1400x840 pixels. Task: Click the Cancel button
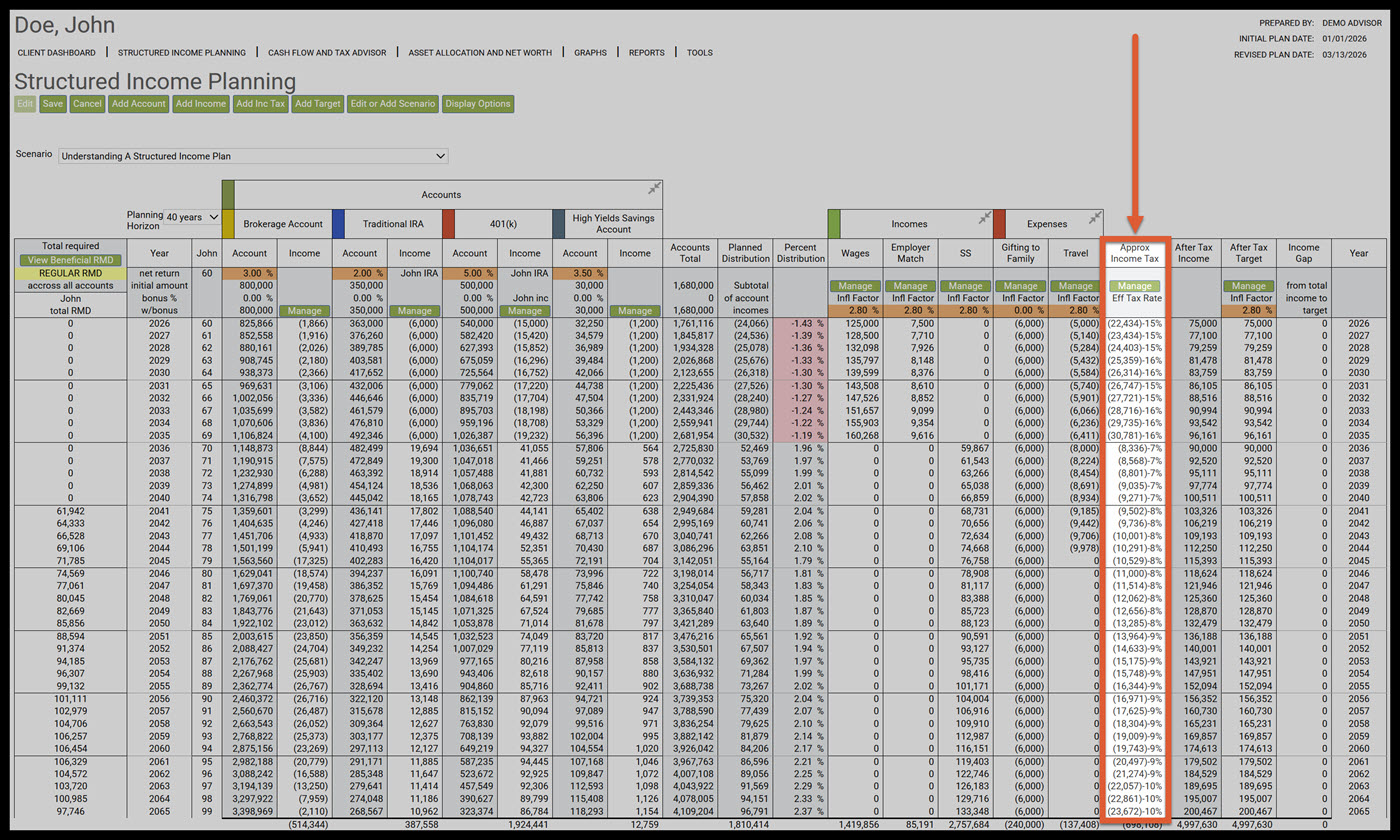(x=87, y=103)
